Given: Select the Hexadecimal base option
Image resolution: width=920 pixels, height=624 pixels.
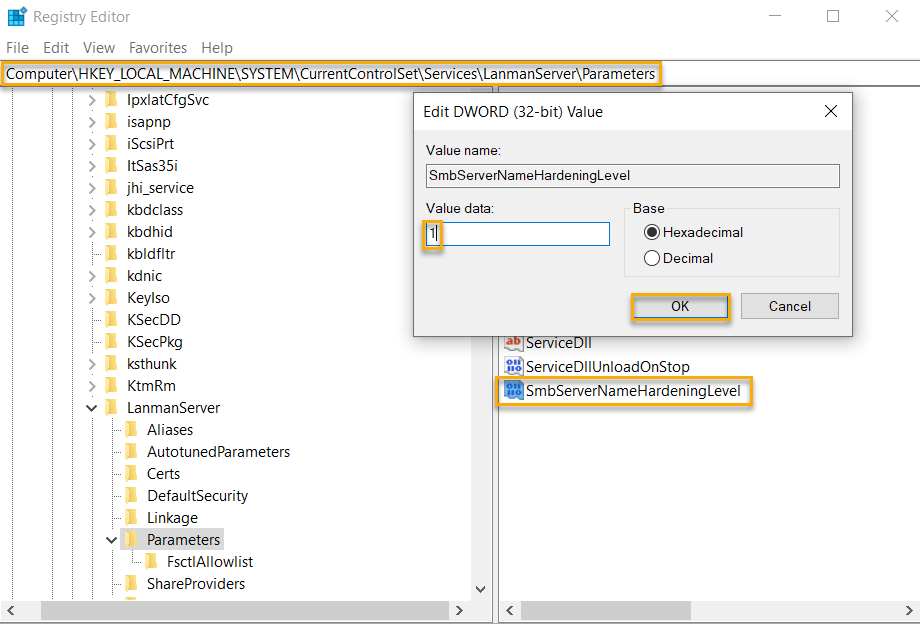Looking at the screenshot, I should pyautogui.click(x=655, y=231).
